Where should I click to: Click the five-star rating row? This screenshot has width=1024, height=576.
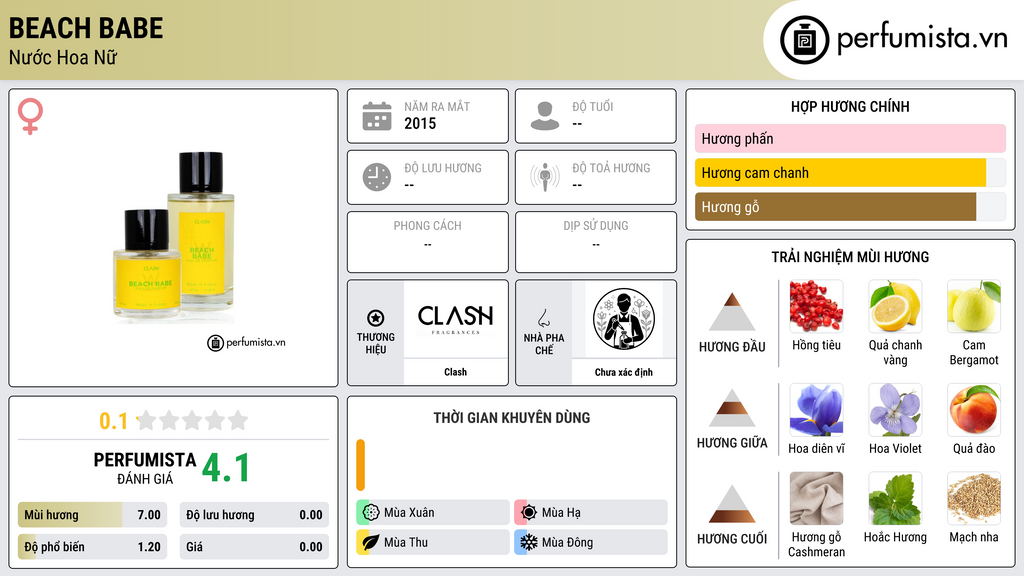[192, 420]
